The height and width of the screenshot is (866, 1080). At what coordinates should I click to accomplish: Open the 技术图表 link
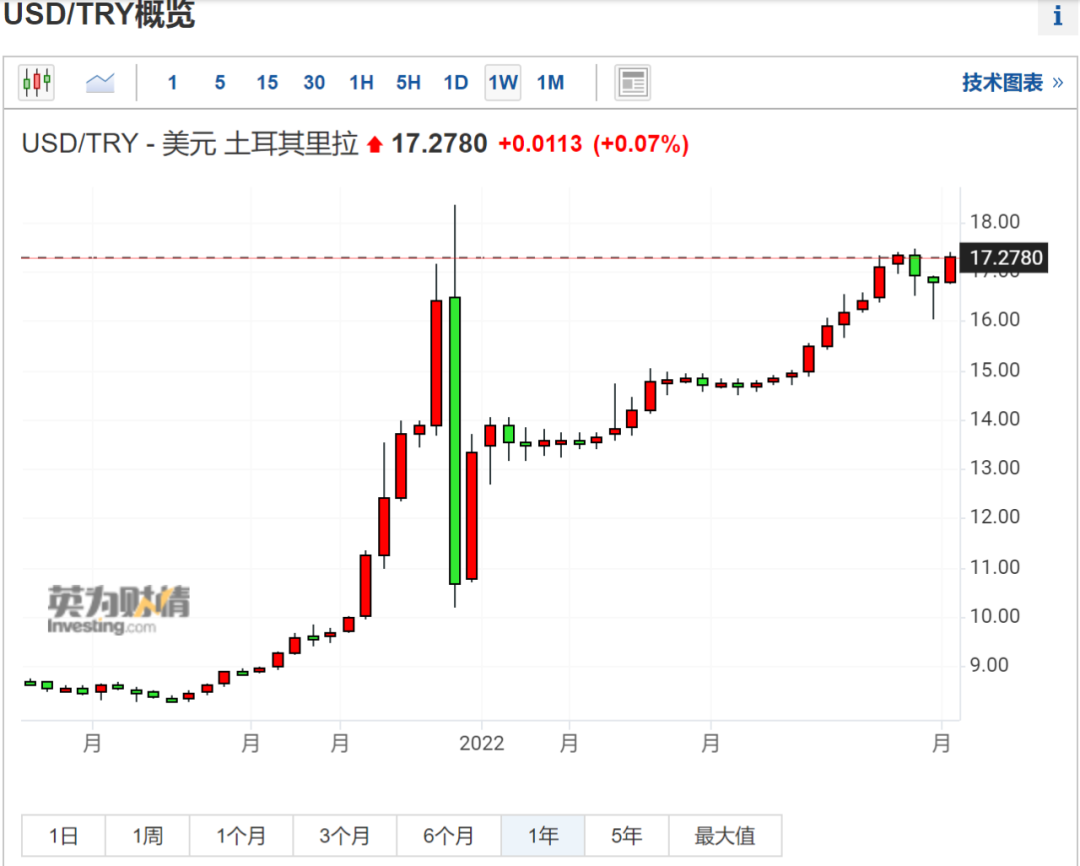[1012, 83]
